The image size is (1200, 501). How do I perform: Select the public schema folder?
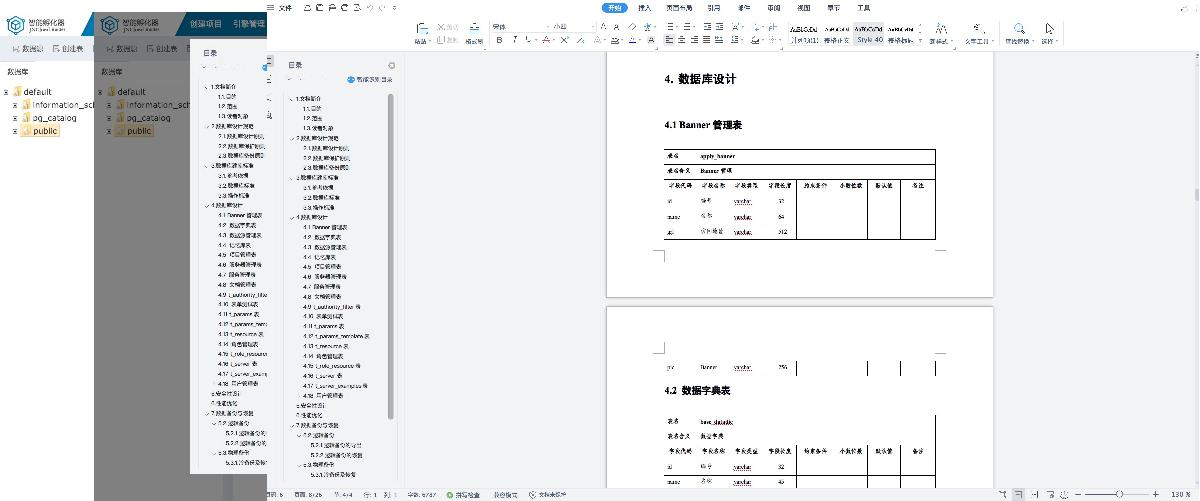tap(45, 131)
